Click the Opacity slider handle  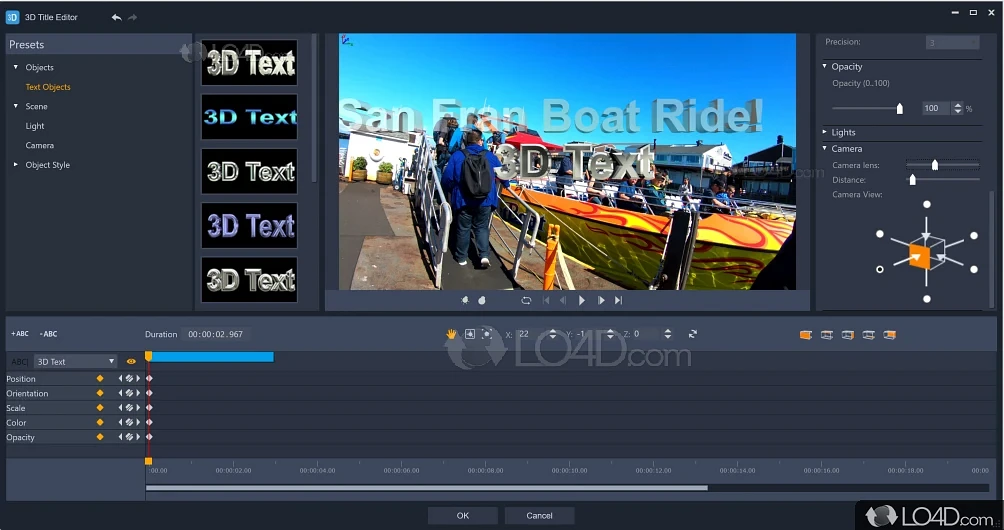(899, 108)
